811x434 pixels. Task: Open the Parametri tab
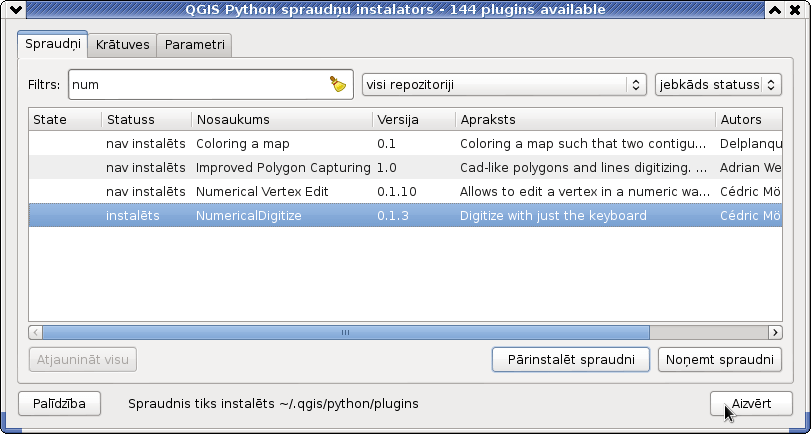tap(194, 45)
